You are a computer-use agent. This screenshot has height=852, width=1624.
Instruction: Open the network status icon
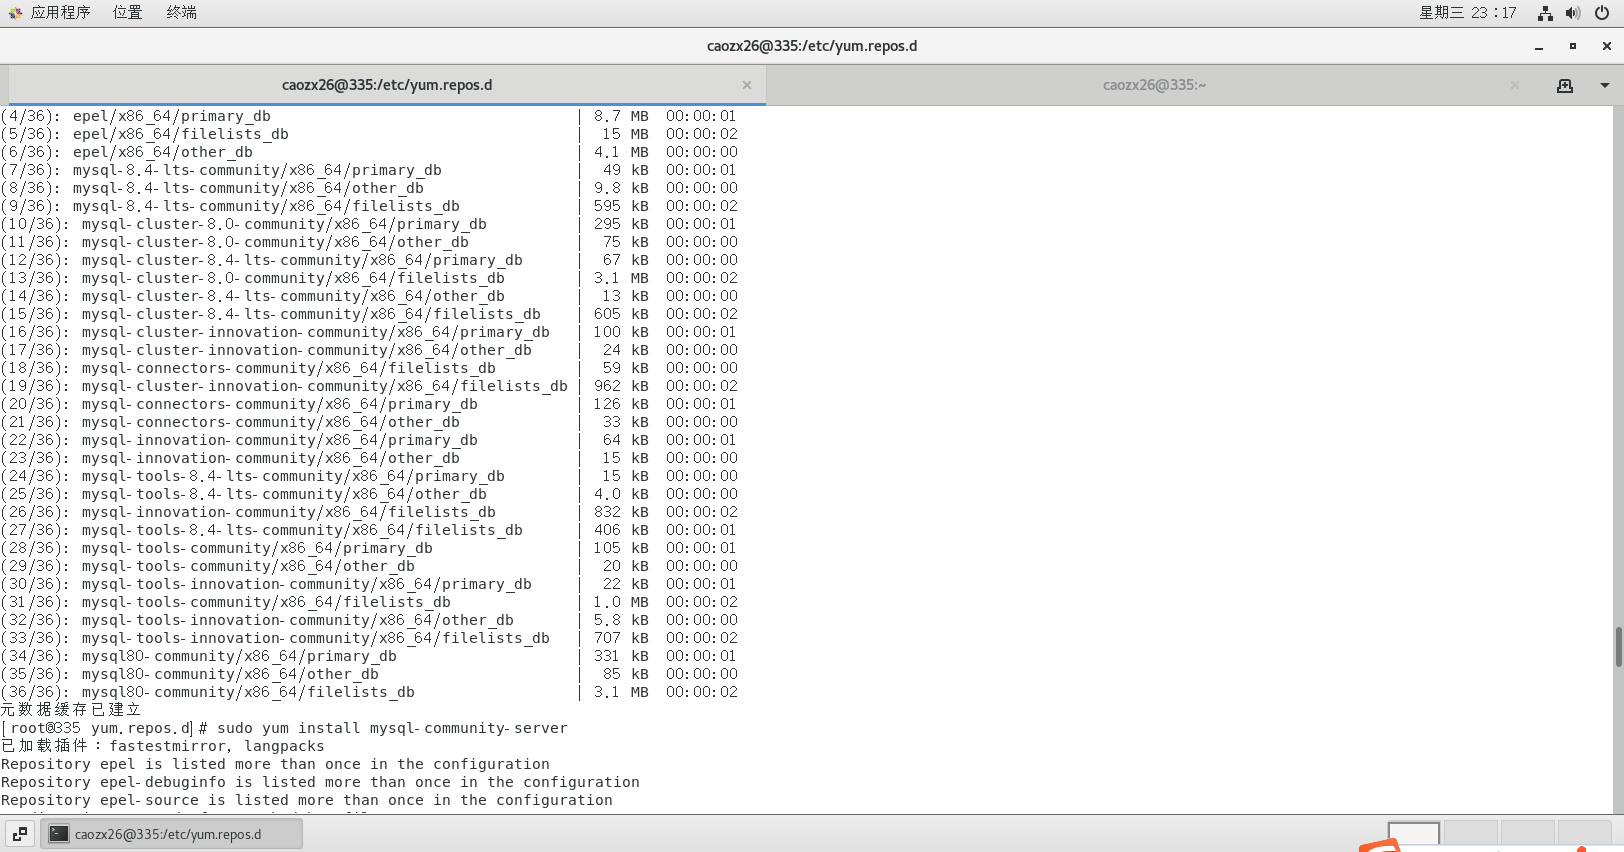[1545, 13]
